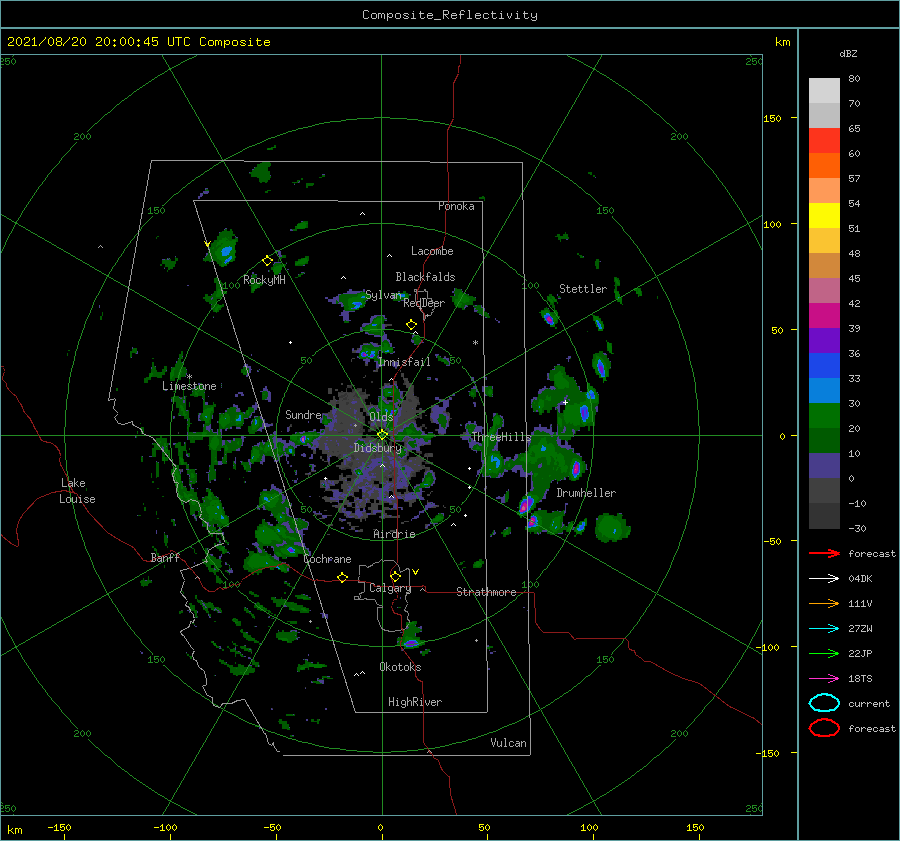Click the cyan 27ZW arrow legend icon
This screenshot has height=841, width=900.
click(824, 629)
